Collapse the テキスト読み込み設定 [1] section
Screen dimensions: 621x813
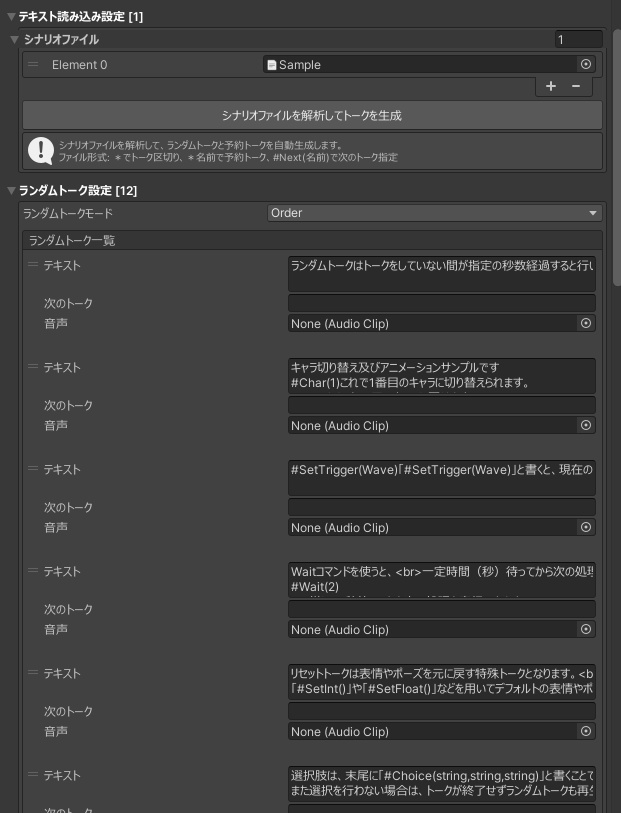(11, 17)
